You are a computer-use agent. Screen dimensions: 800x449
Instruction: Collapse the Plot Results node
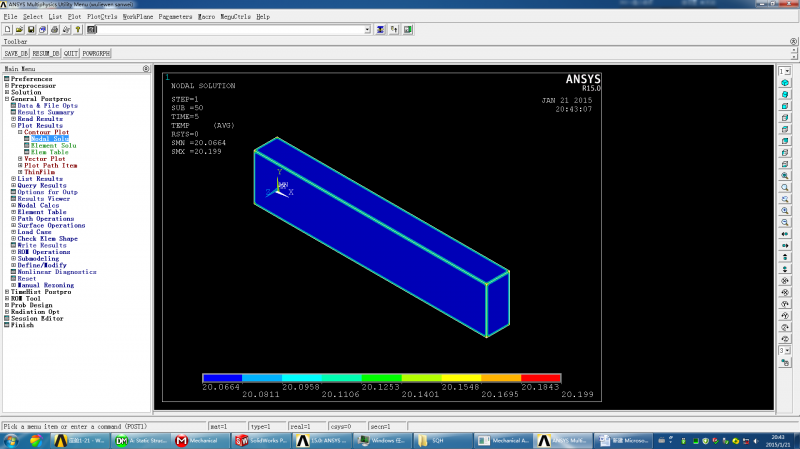(x=13, y=126)
